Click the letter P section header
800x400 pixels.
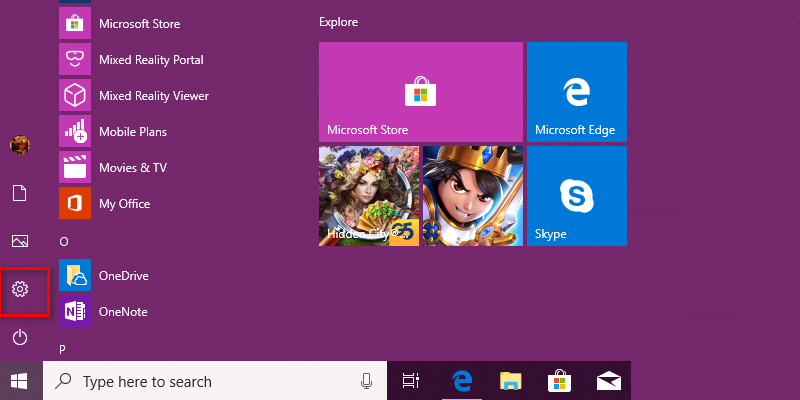coord(62,349)
